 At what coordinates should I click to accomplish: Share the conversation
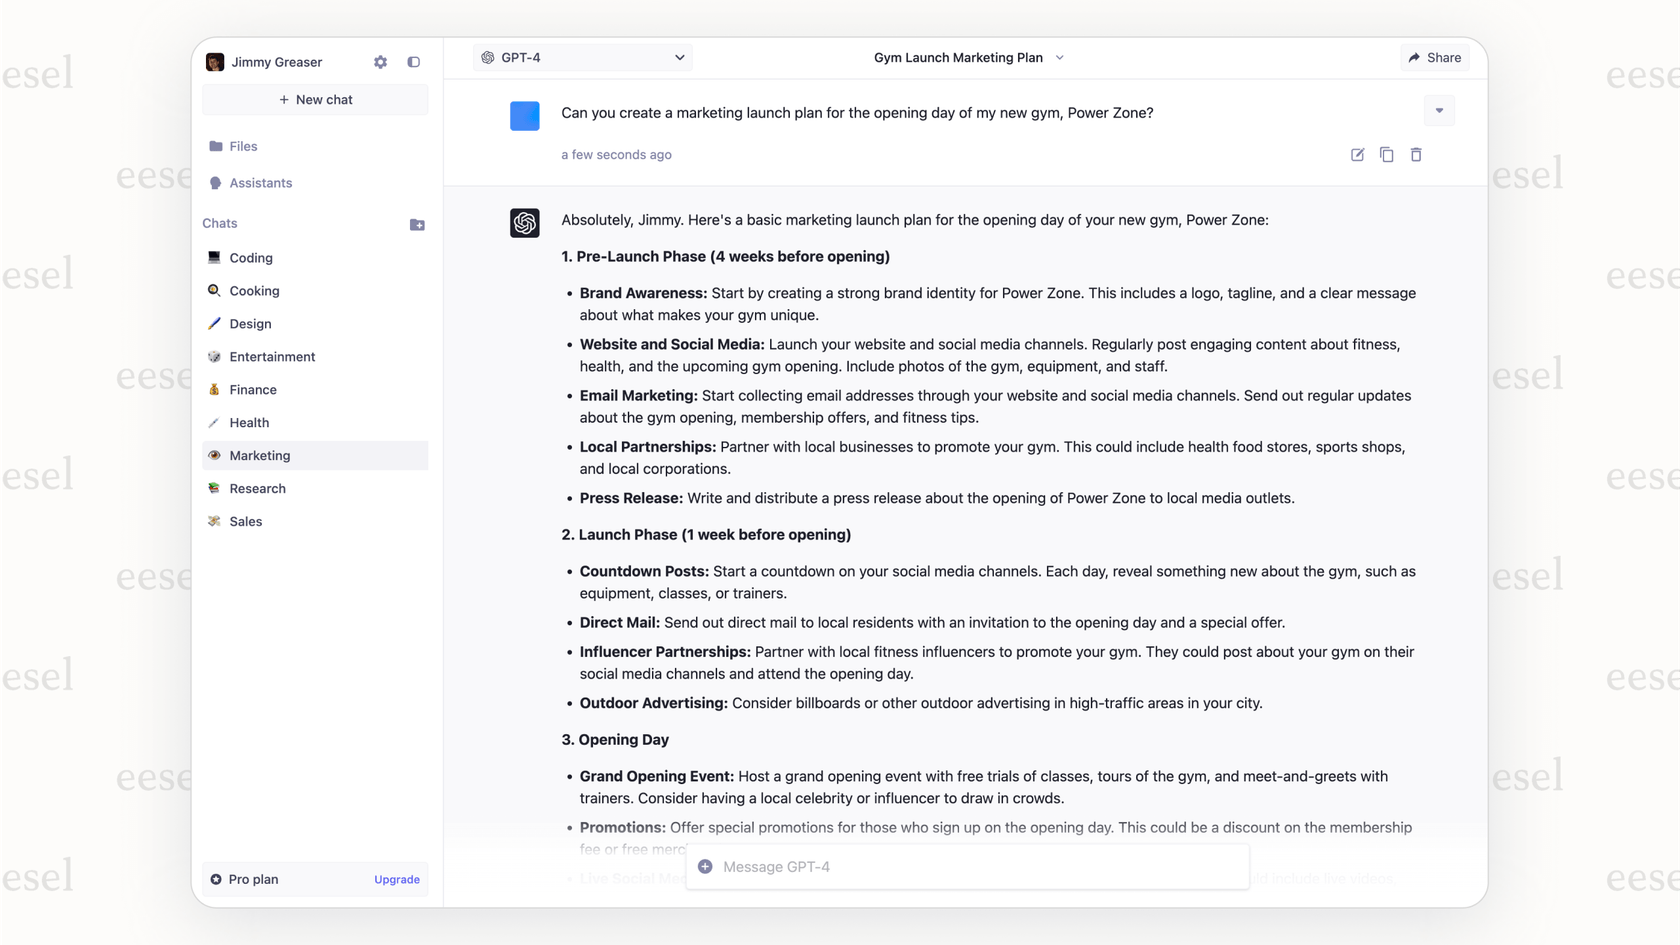click(1434, 57)
